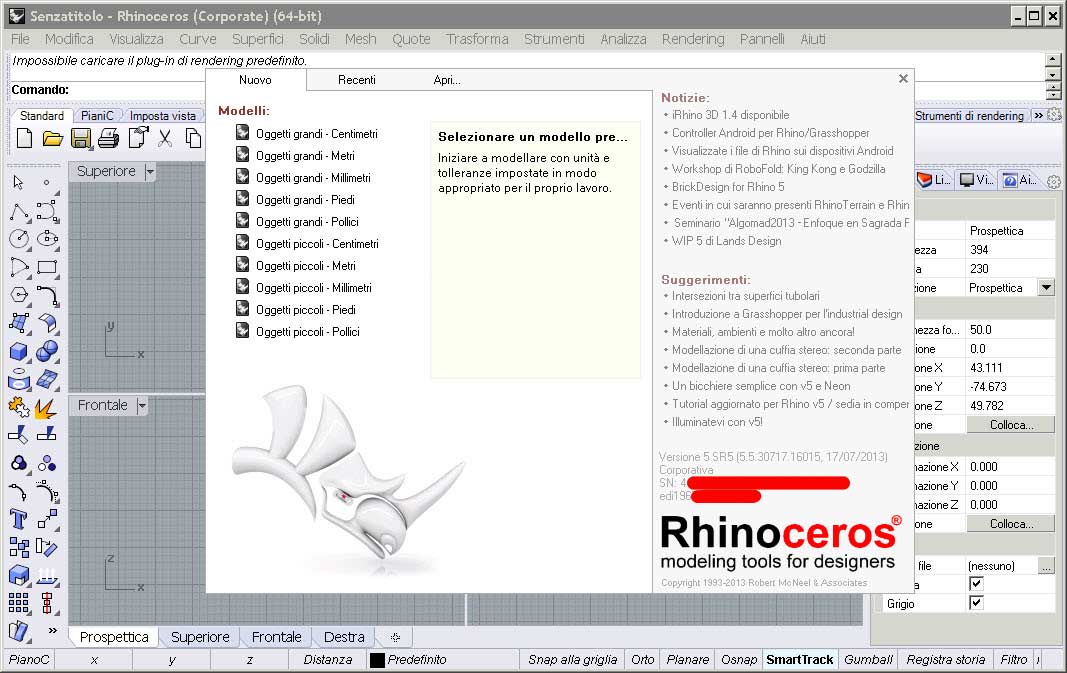
Task: Select the Polygon tool
Action: tap(20, 295)
